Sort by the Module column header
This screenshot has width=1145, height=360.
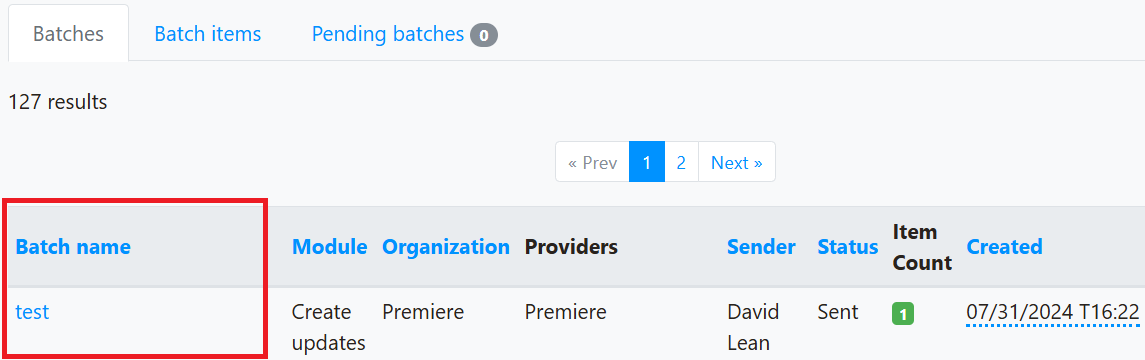(x=329, y=247)
